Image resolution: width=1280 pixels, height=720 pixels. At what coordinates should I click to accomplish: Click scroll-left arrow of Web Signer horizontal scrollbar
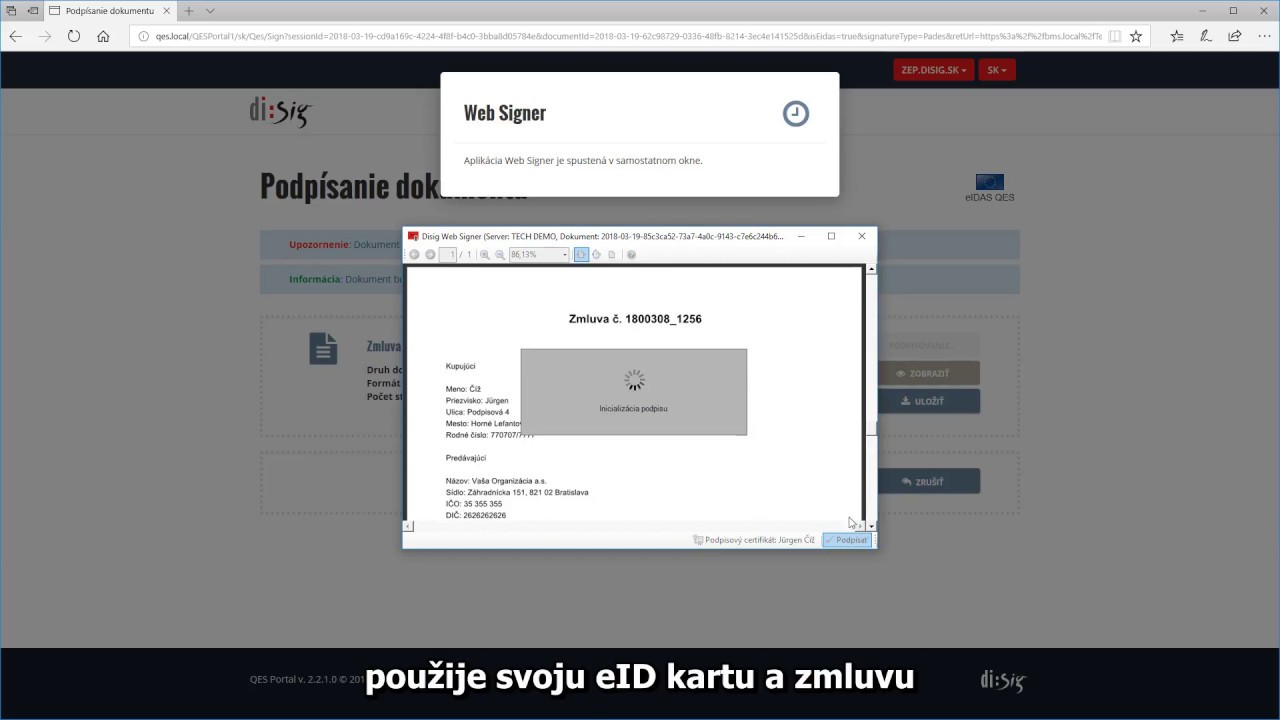point(408,526)
